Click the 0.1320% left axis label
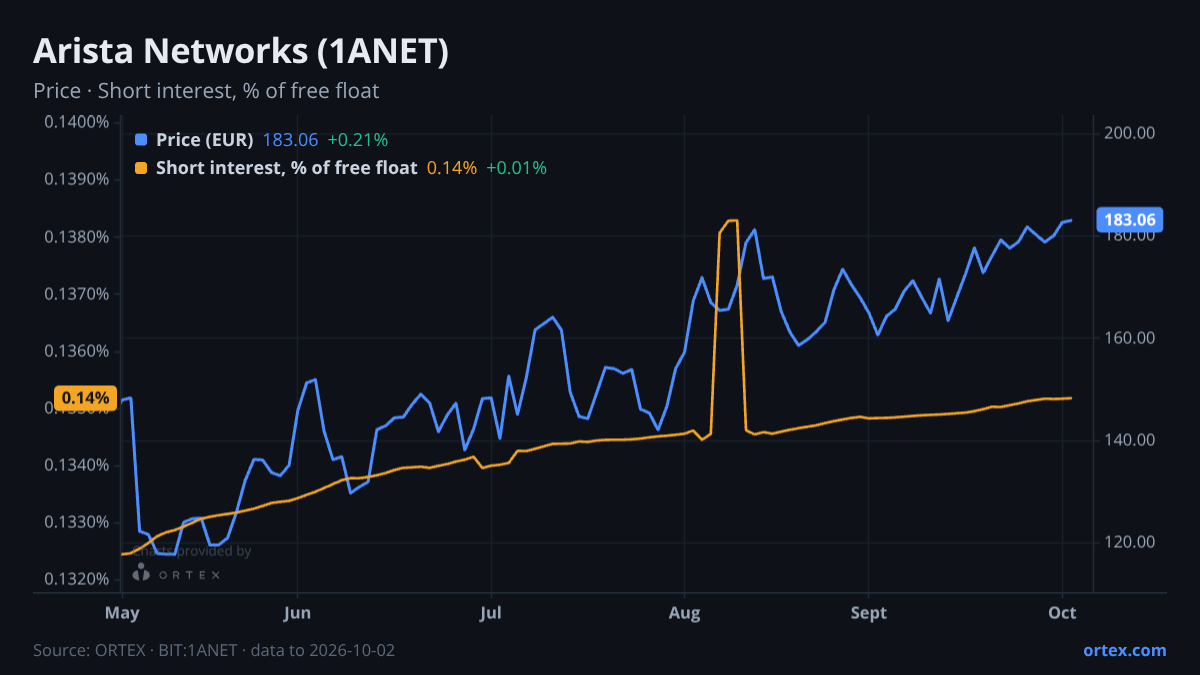This screenshot has width=1200, height=675. [x=77, y=579]
